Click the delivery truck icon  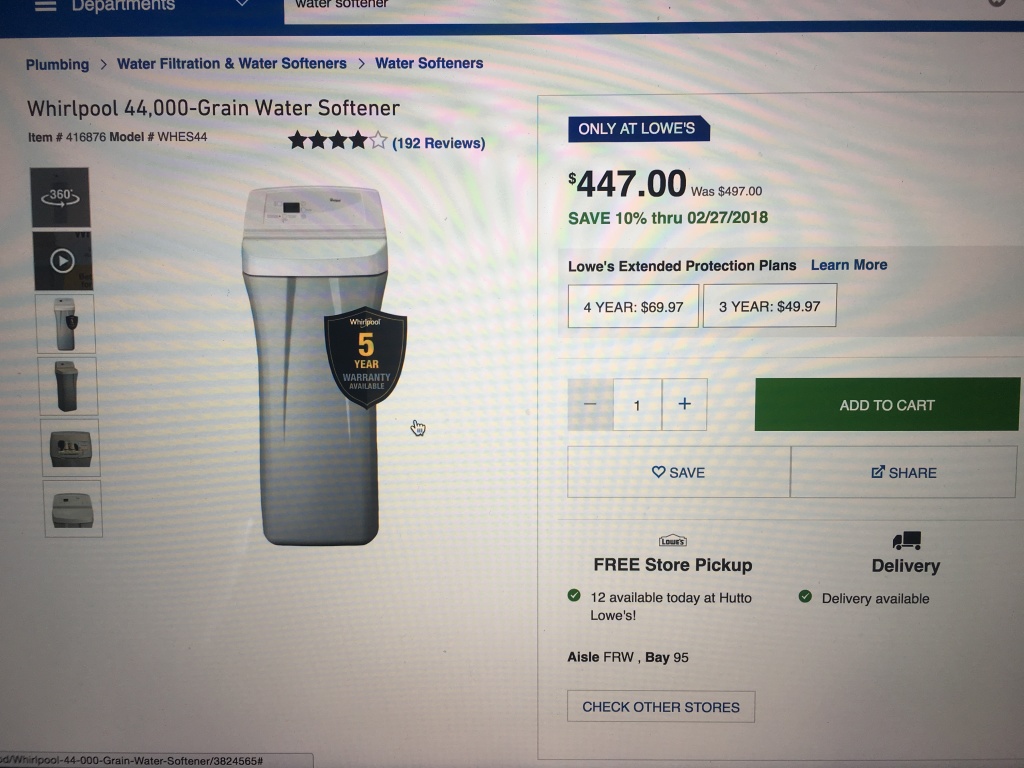pyautogui.click(x=906, y=540)
